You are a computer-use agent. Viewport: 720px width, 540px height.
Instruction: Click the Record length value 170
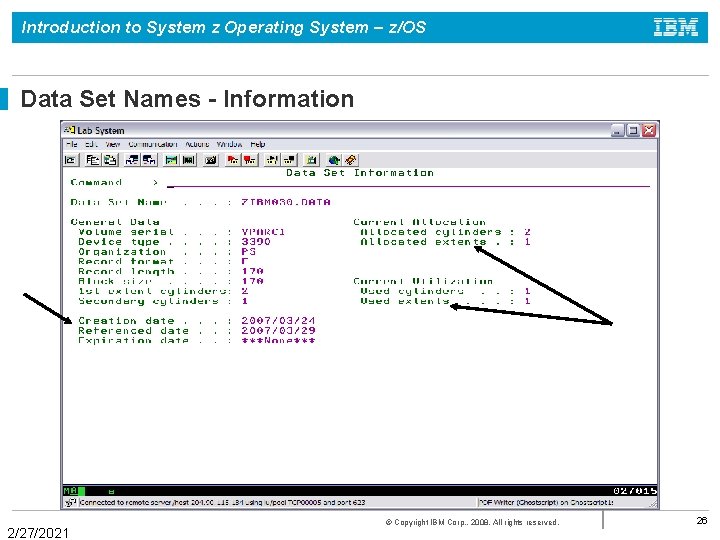click(252, 271)
